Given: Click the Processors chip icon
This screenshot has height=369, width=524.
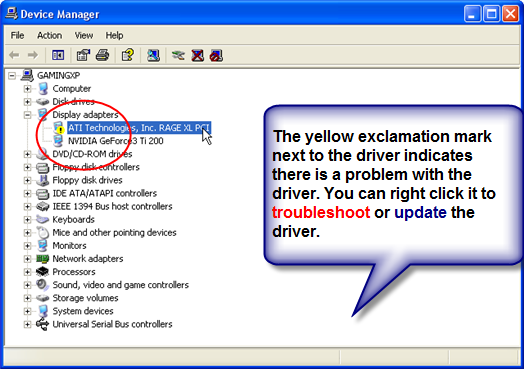Looking at the screenshot, I should pos(42,271).
